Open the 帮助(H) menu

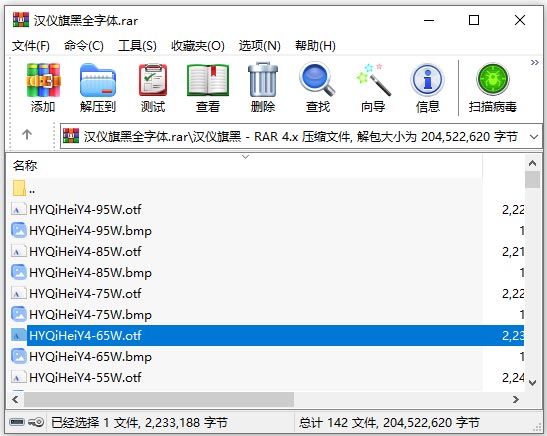point(315,46)
